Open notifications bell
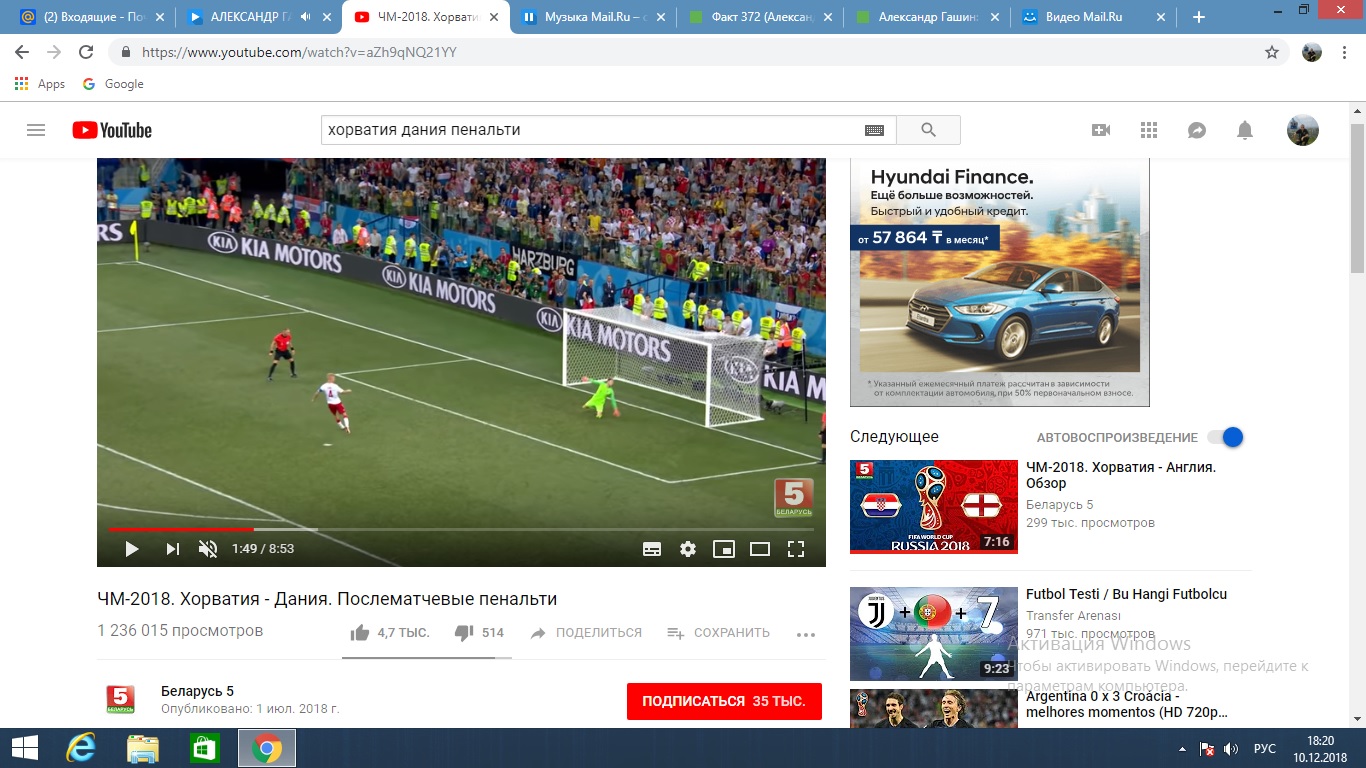Screen dimensions: 1366x768 point(1245,130)
